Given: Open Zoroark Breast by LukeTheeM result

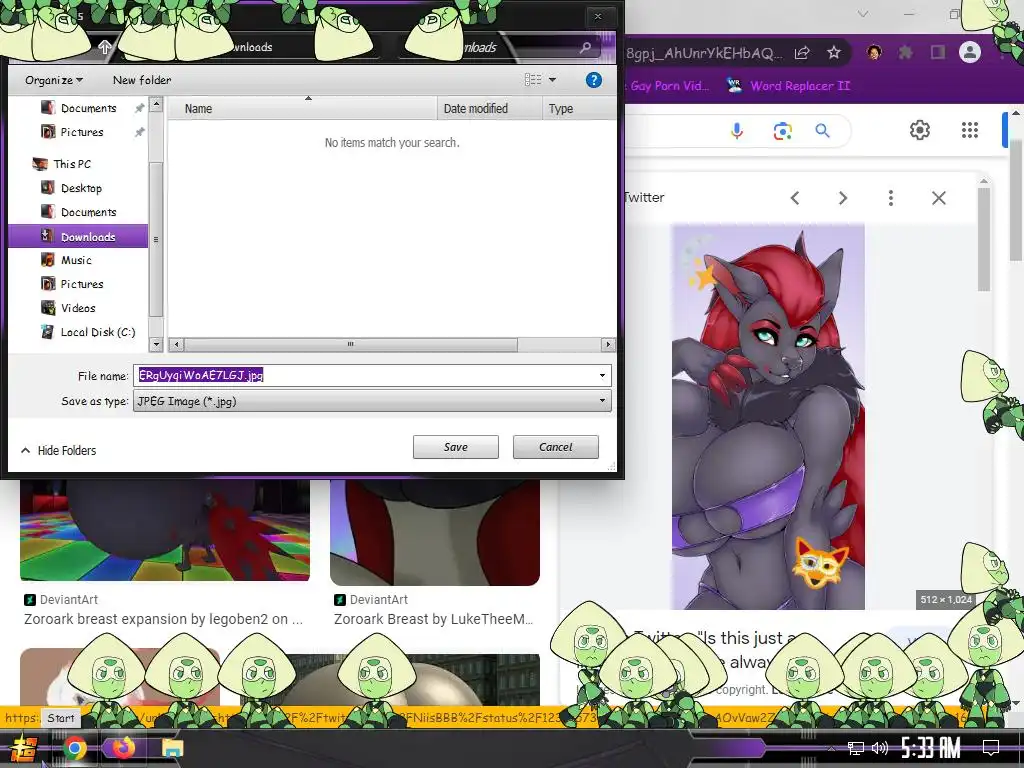Looking at the screenshot, I should tap(434, 619).
